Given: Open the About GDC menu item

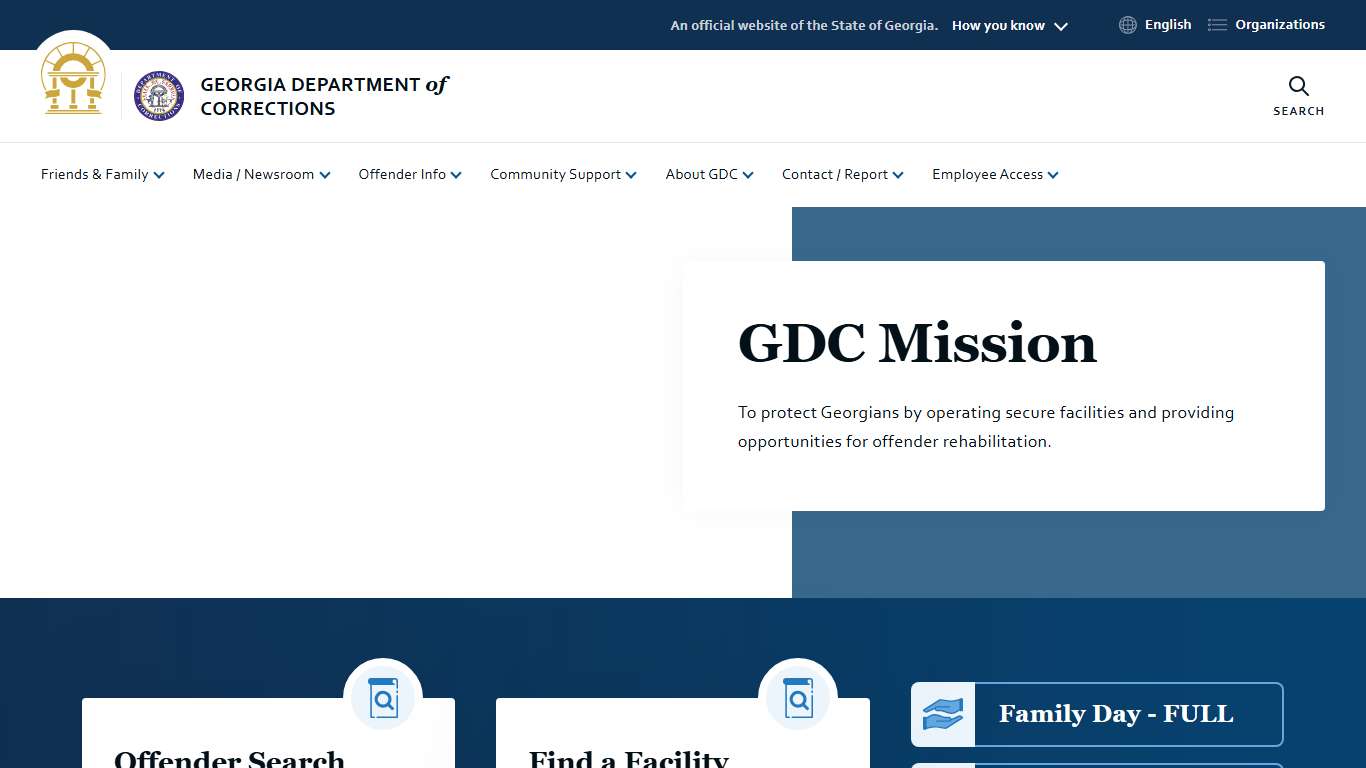Looking at the screenshot, I should click(708, 174).
